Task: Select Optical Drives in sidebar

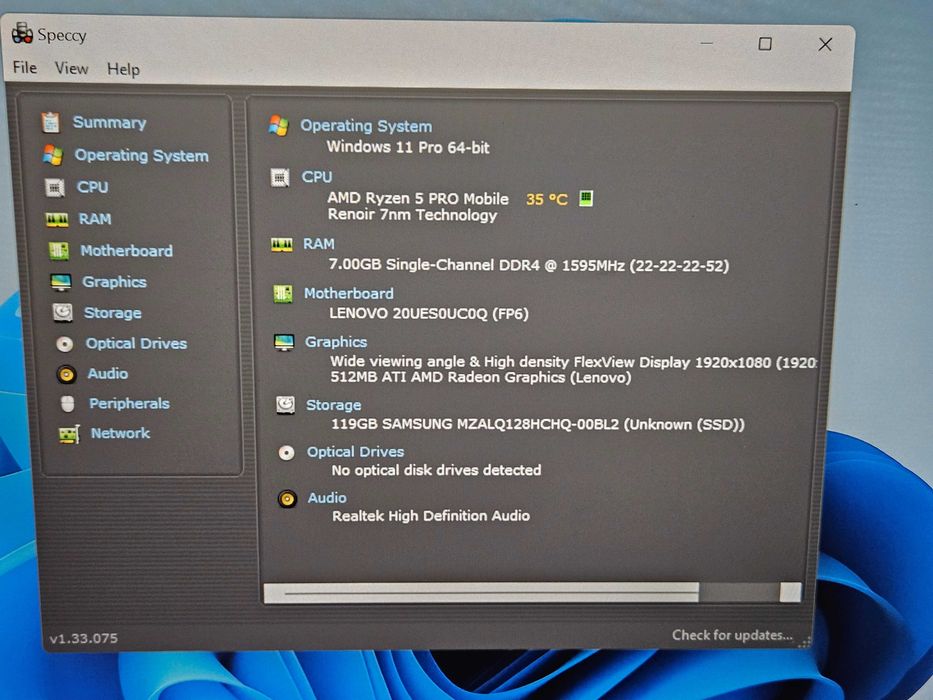Action: coord(136,343)
